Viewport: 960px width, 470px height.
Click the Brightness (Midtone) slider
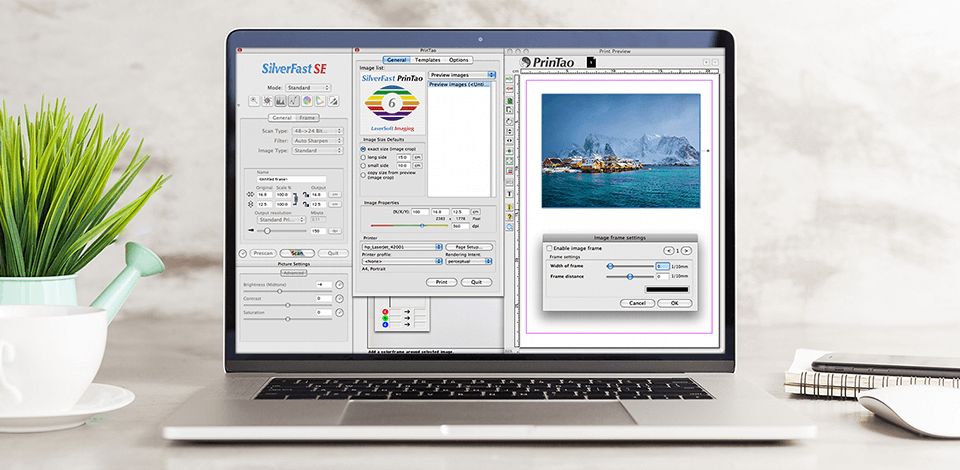(288, 291)
